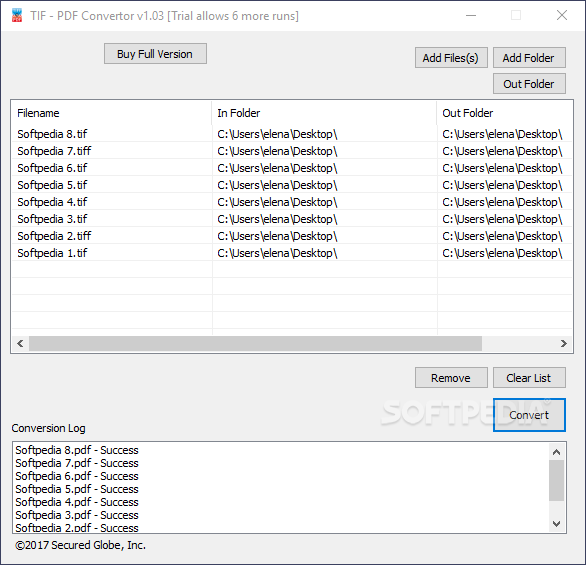Close the TIF - PDF Convertor window

coord(562,15)
